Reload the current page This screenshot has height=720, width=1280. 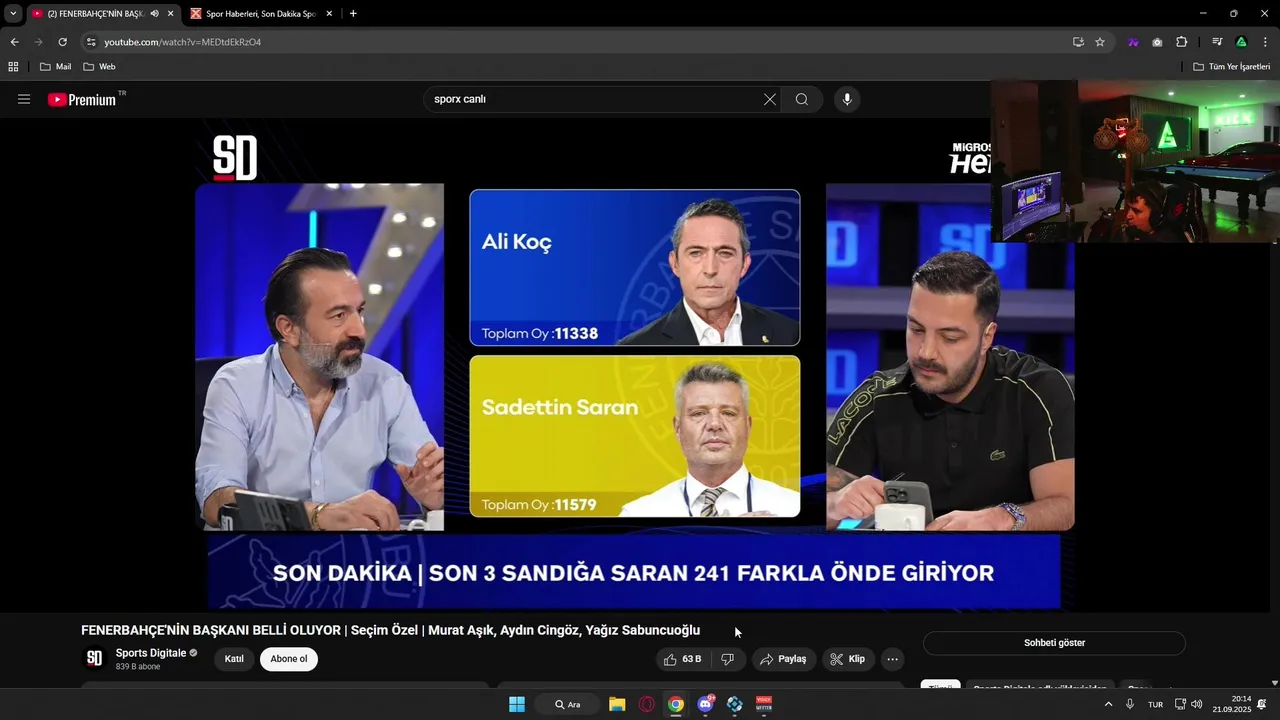(62, 42)
